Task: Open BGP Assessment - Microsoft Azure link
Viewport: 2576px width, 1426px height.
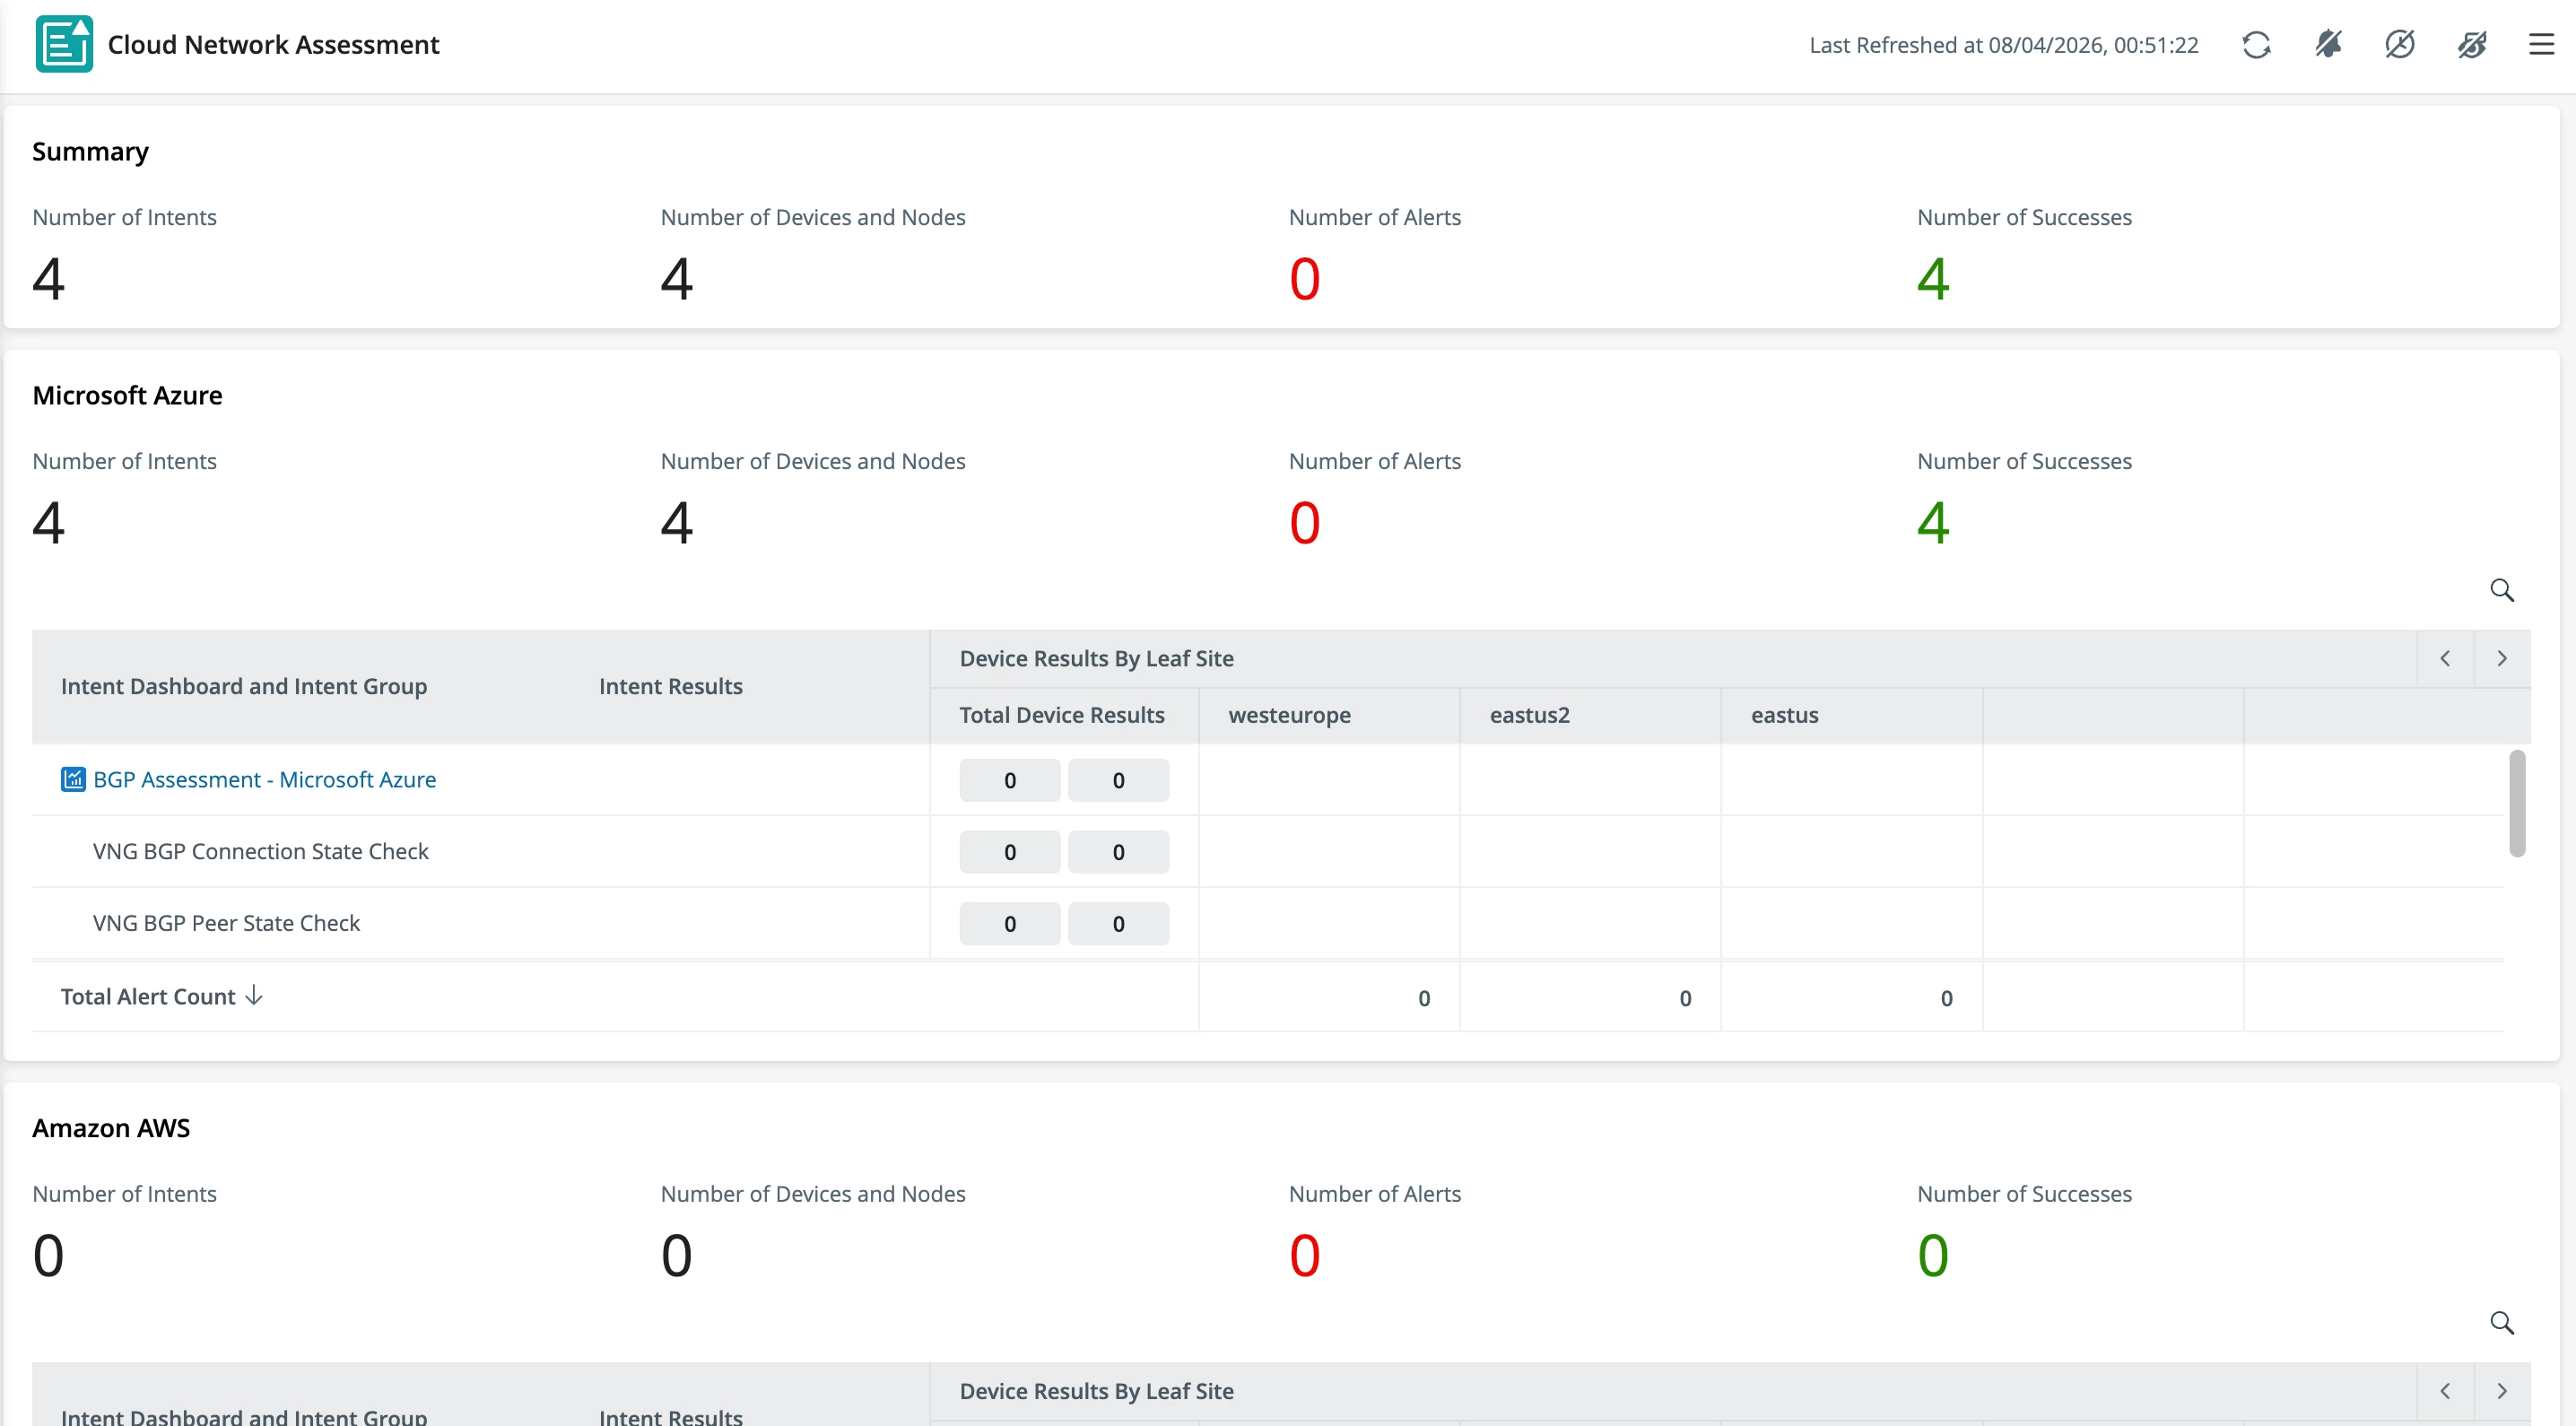Action: 264,779
